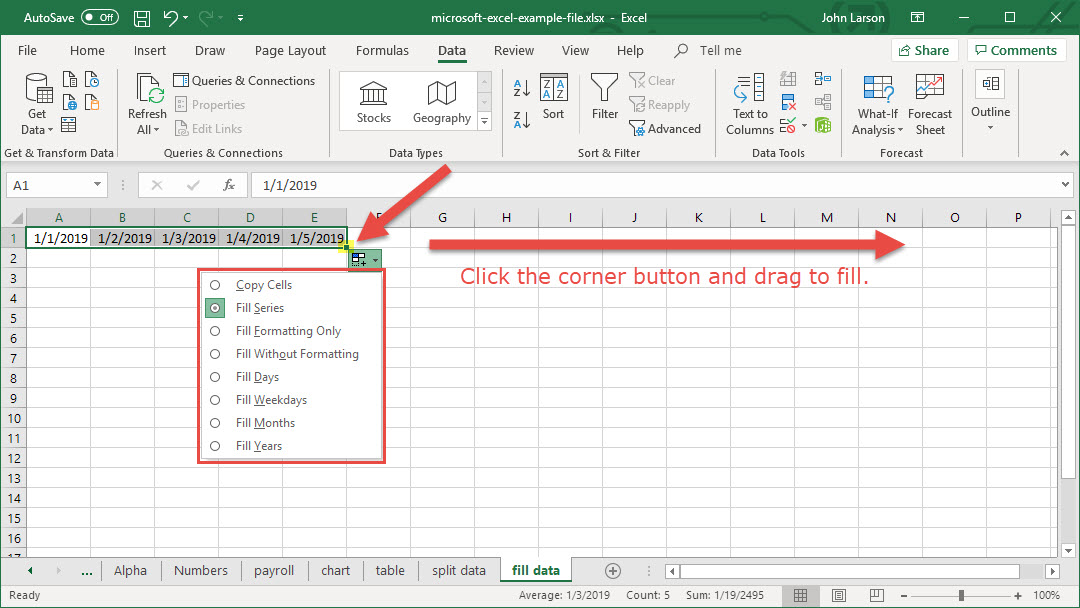This screenshot has width=1080, height=608.
Task: Choose Fill Weekdays radio option
Action: tap(215, 400)
